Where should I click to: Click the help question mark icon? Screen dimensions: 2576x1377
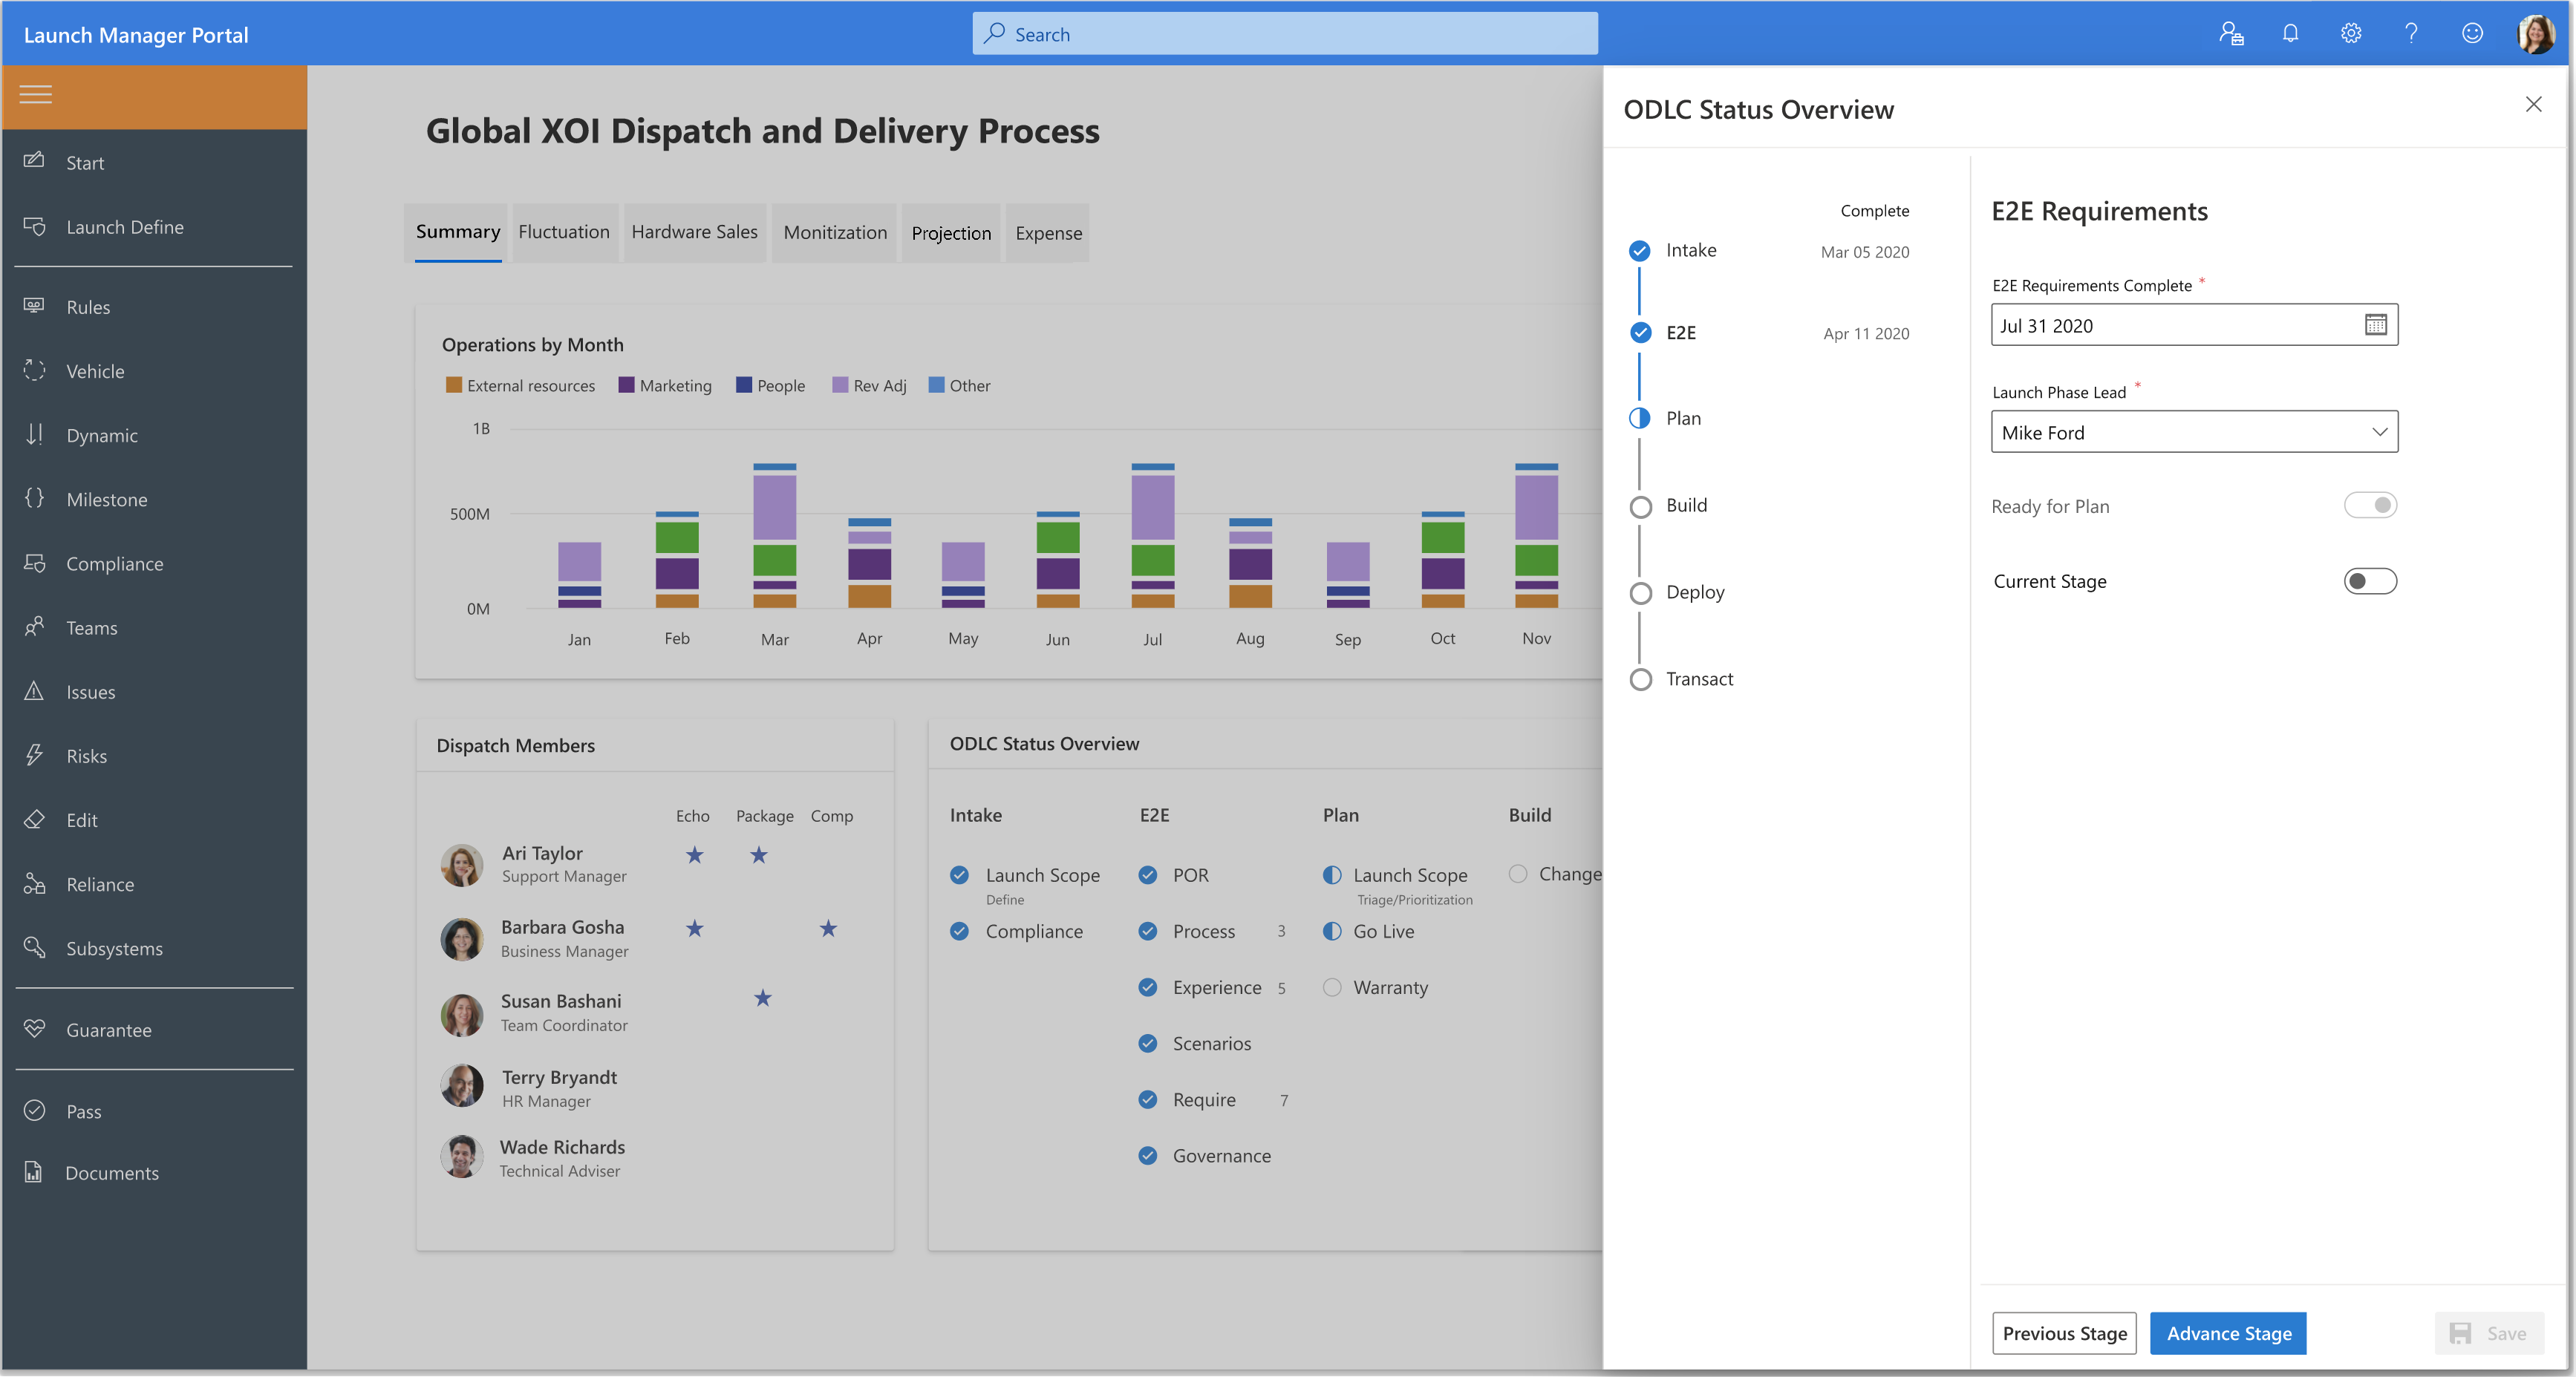point(2411,34)
